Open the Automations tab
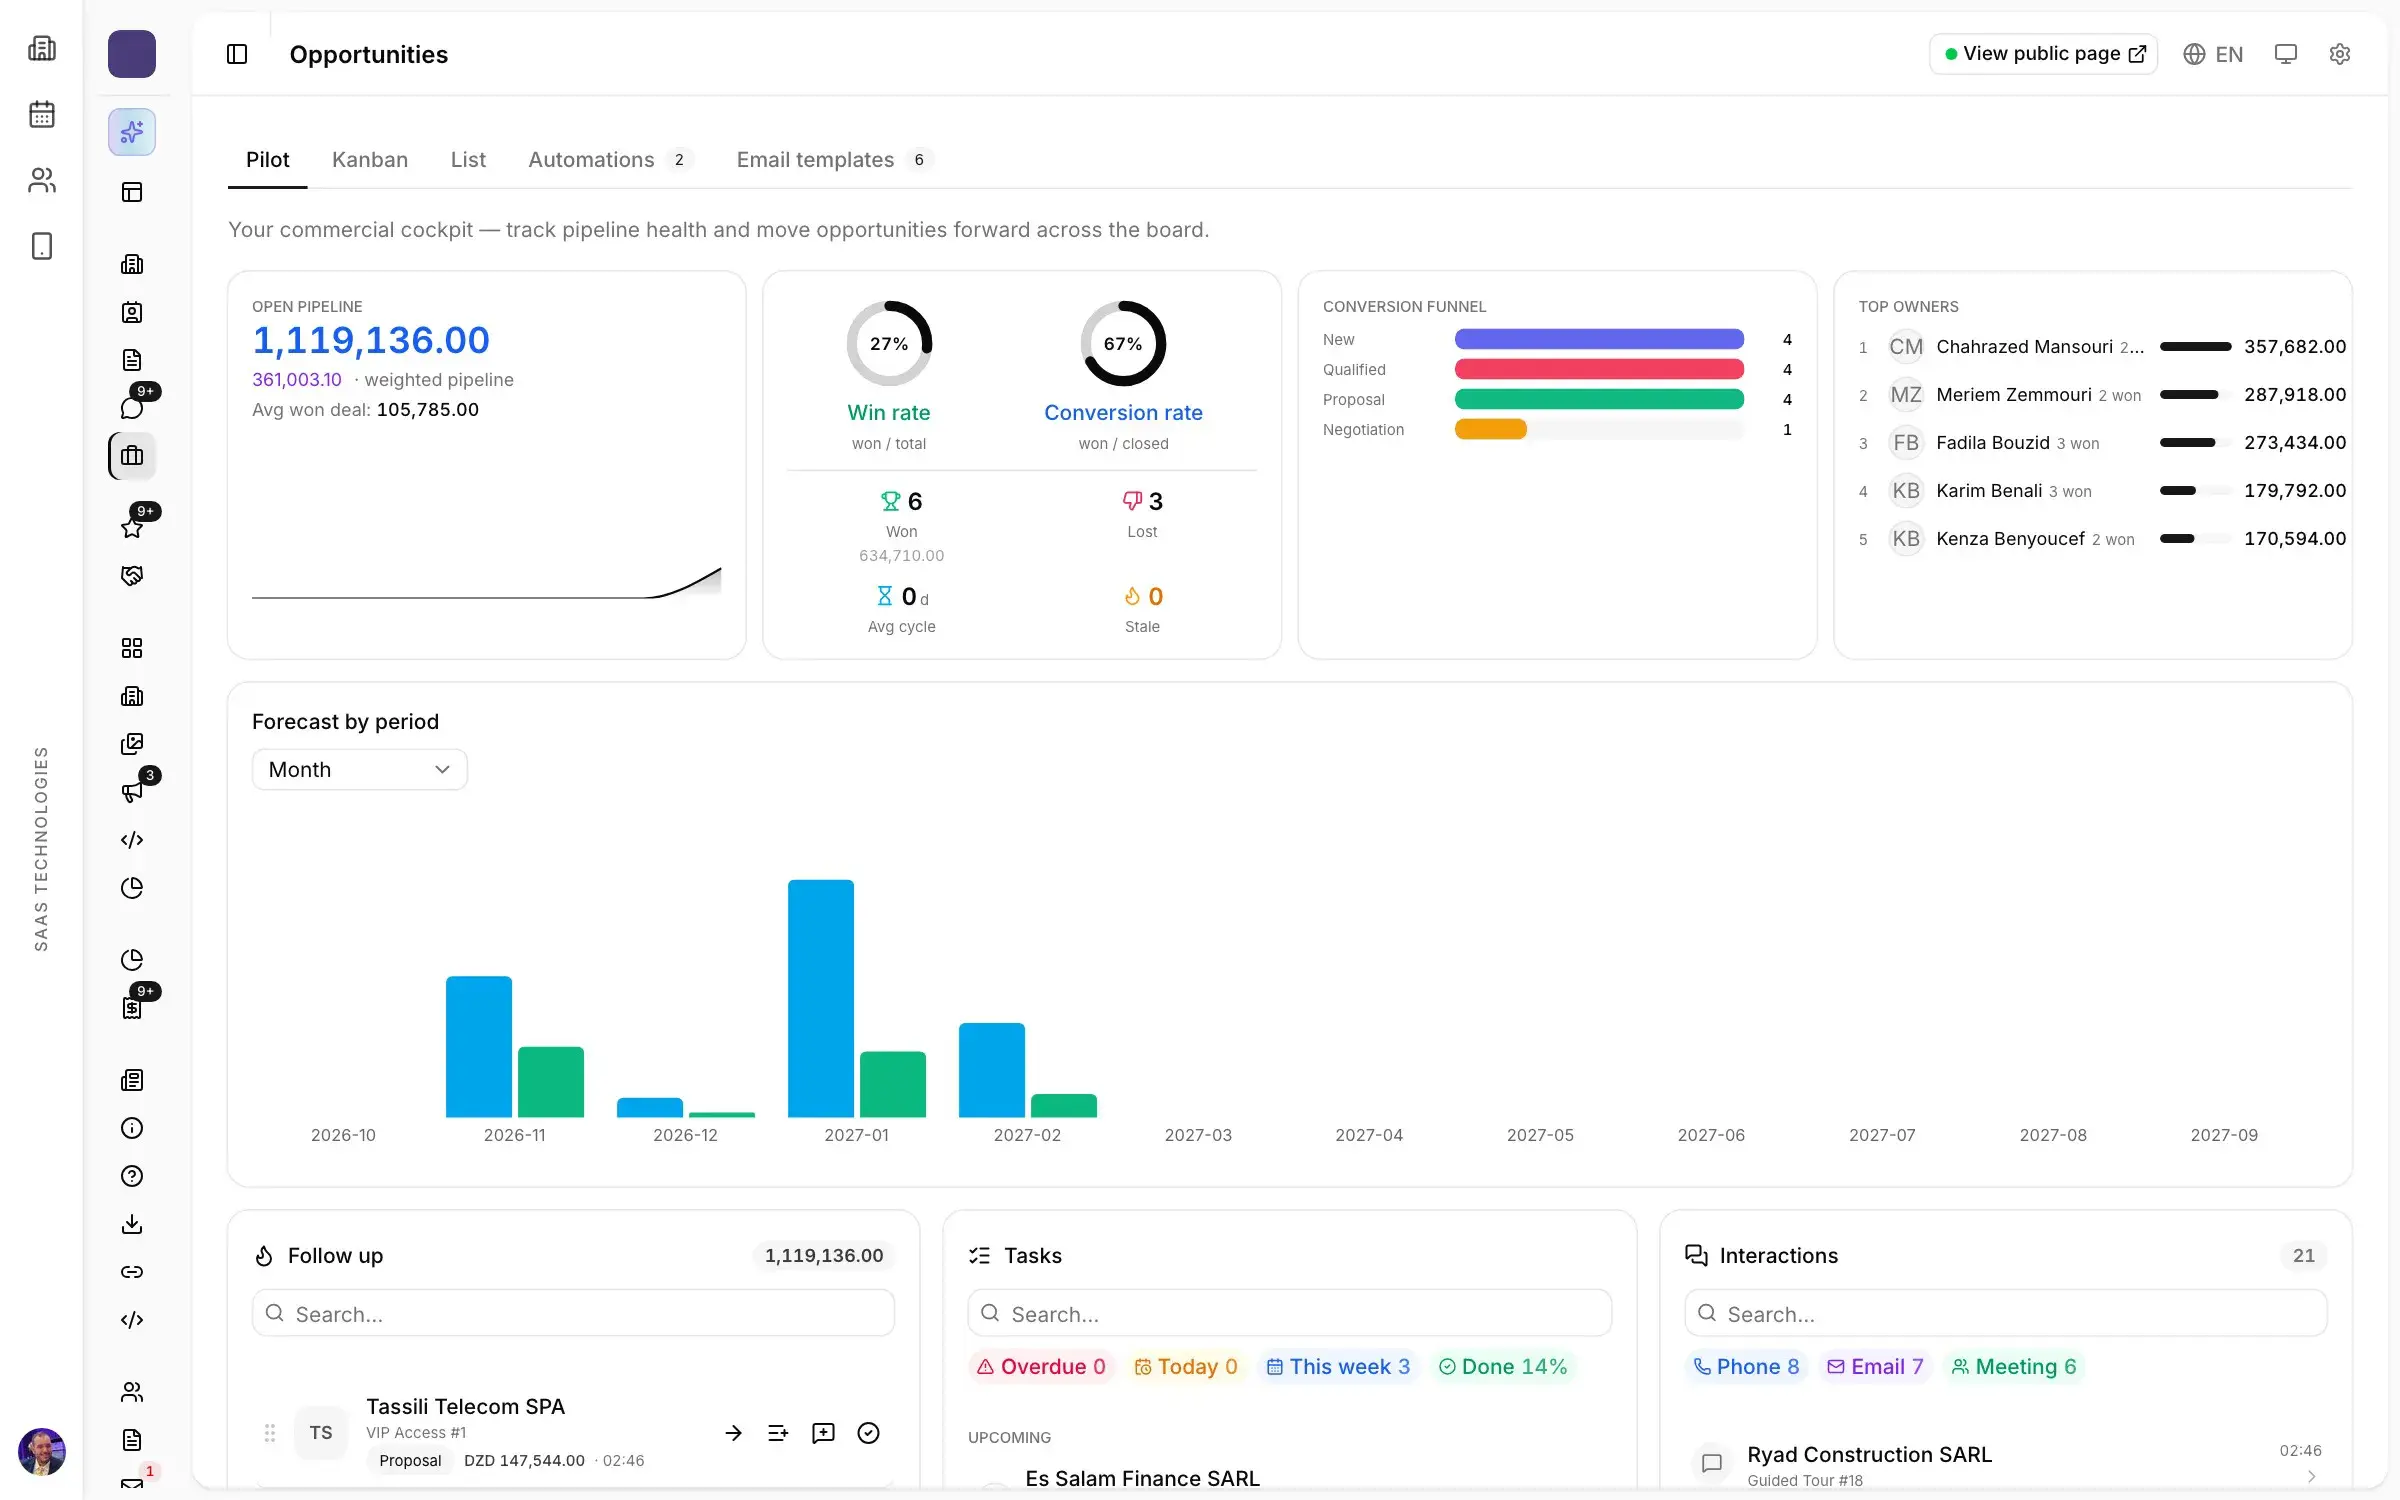The height and width of the screenshot is (1500, 2400). point(610,160)
